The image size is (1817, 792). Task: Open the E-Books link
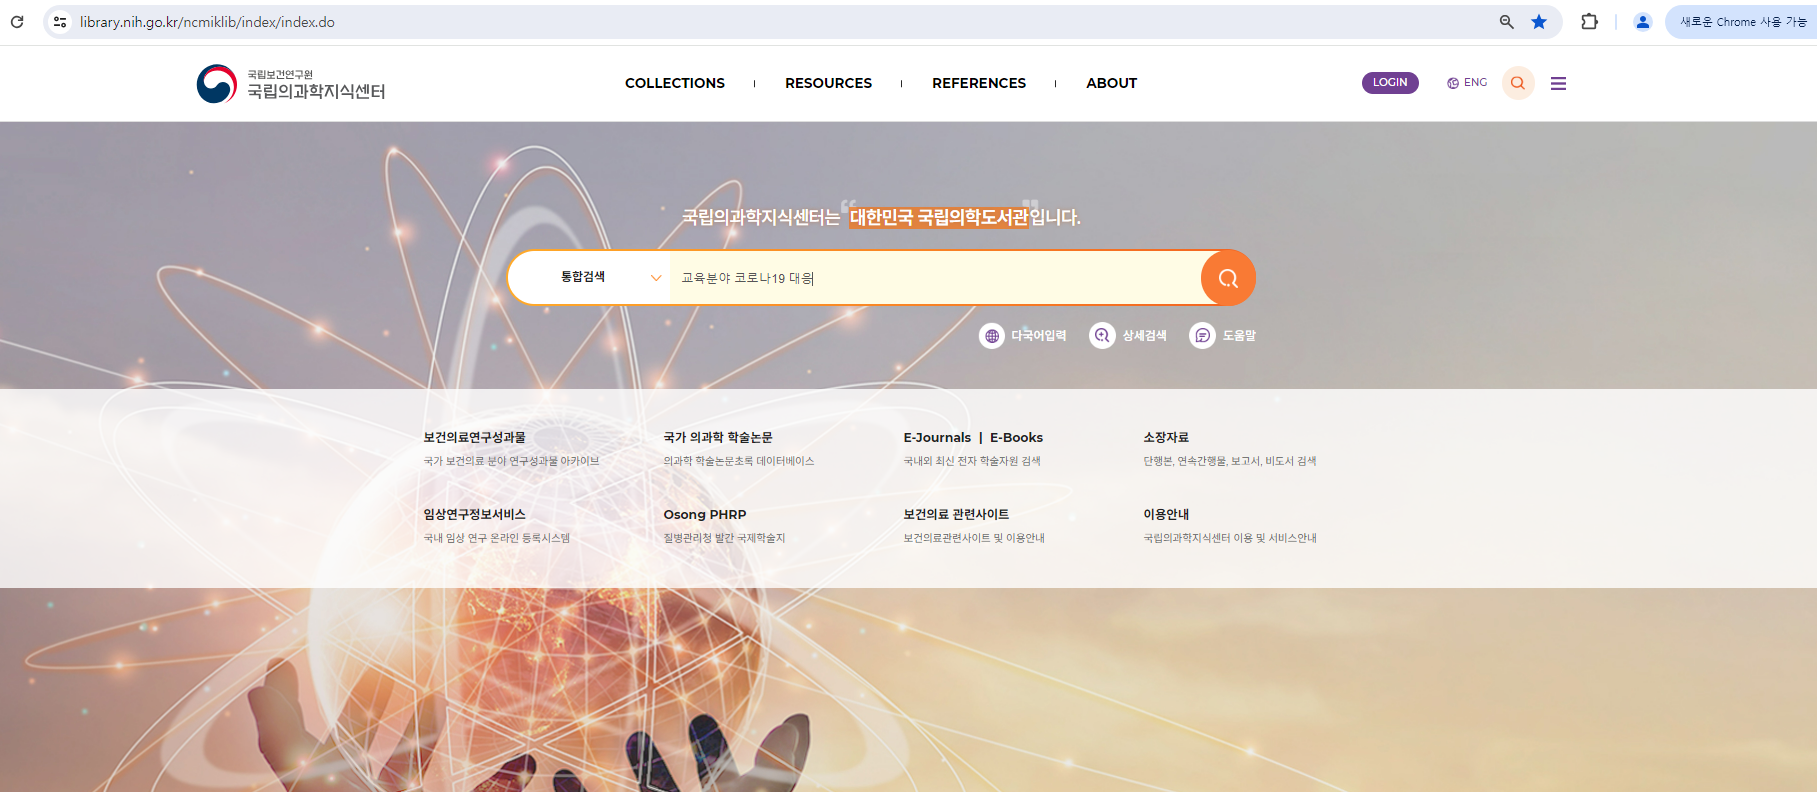(x=1016, y=438)
